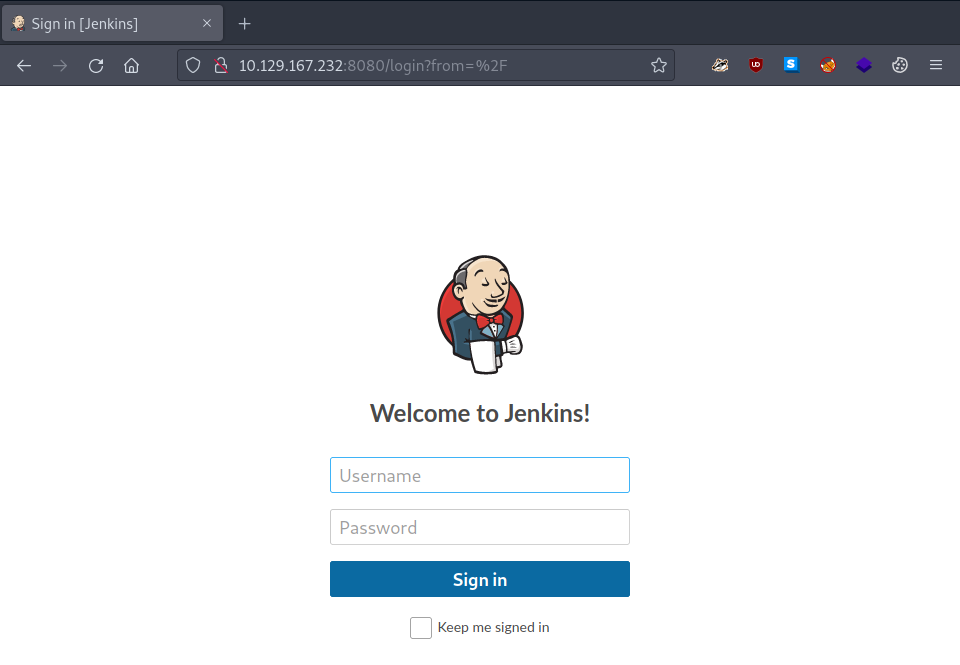Open the purple layered-squares extension
Viewport: 960px width, 665px height.
pyautogui.click(x=863, y=64)
